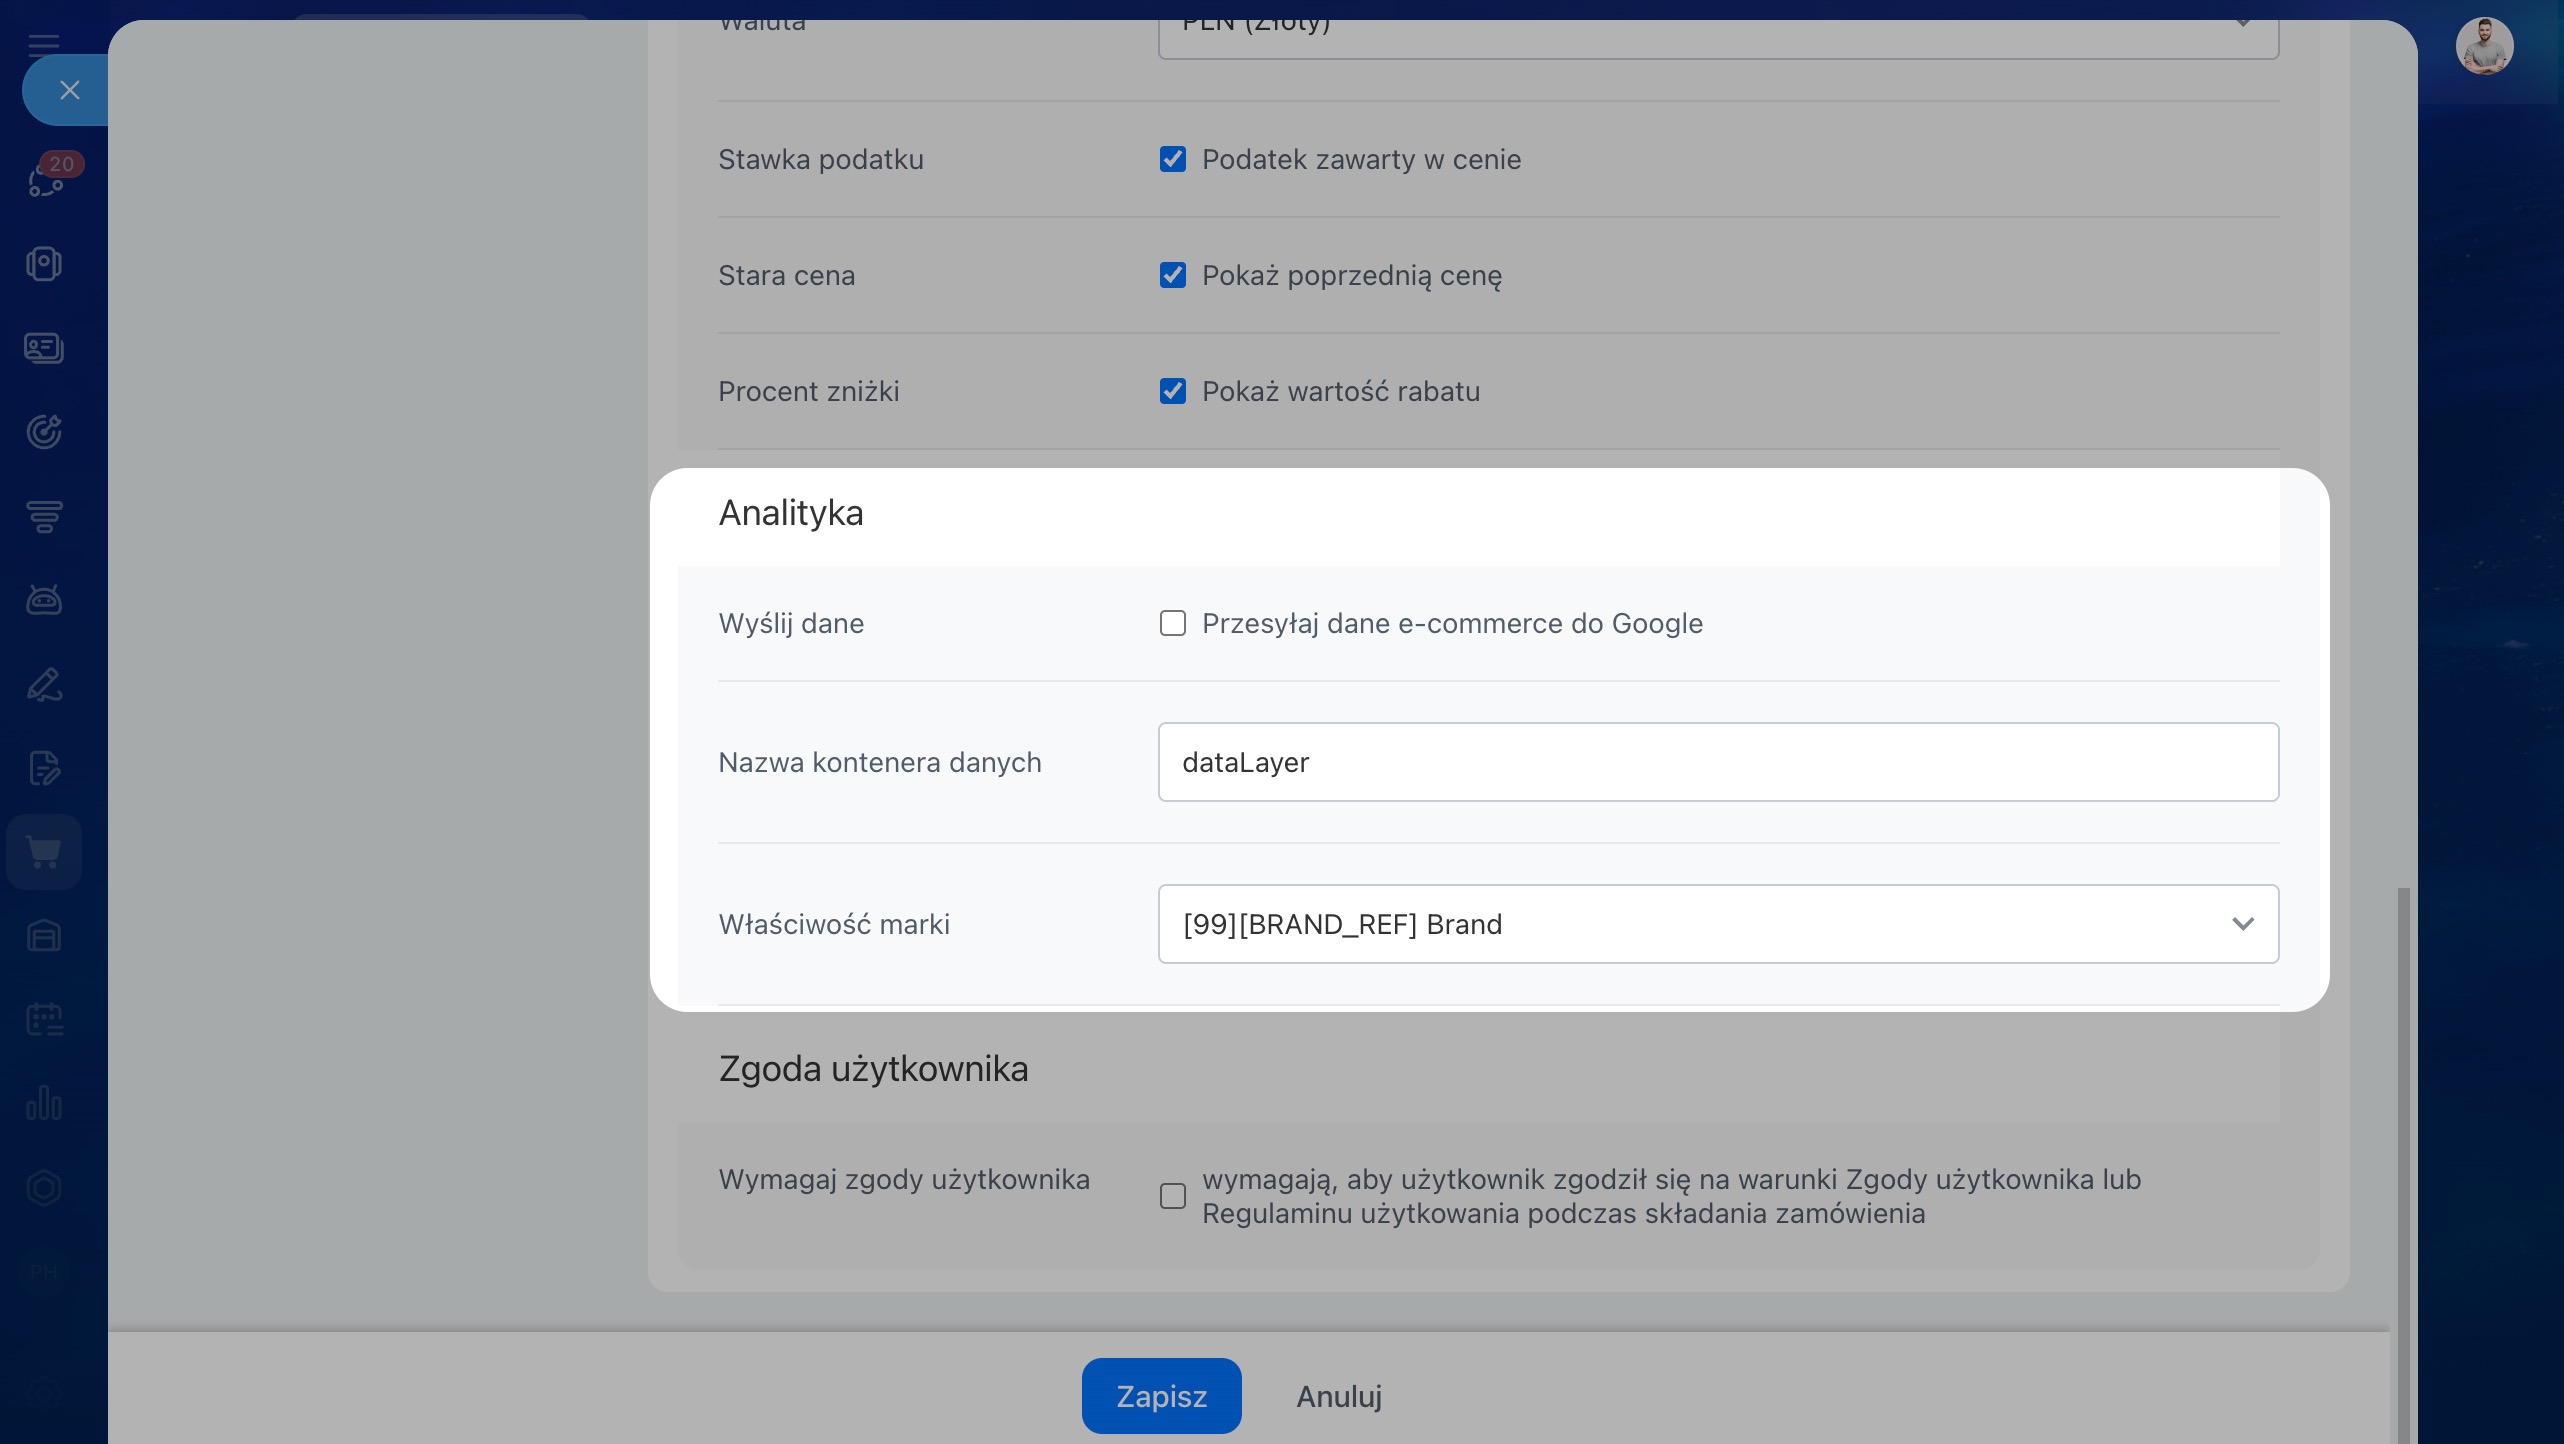Click the Anuluj link

click(1339, 1396)
